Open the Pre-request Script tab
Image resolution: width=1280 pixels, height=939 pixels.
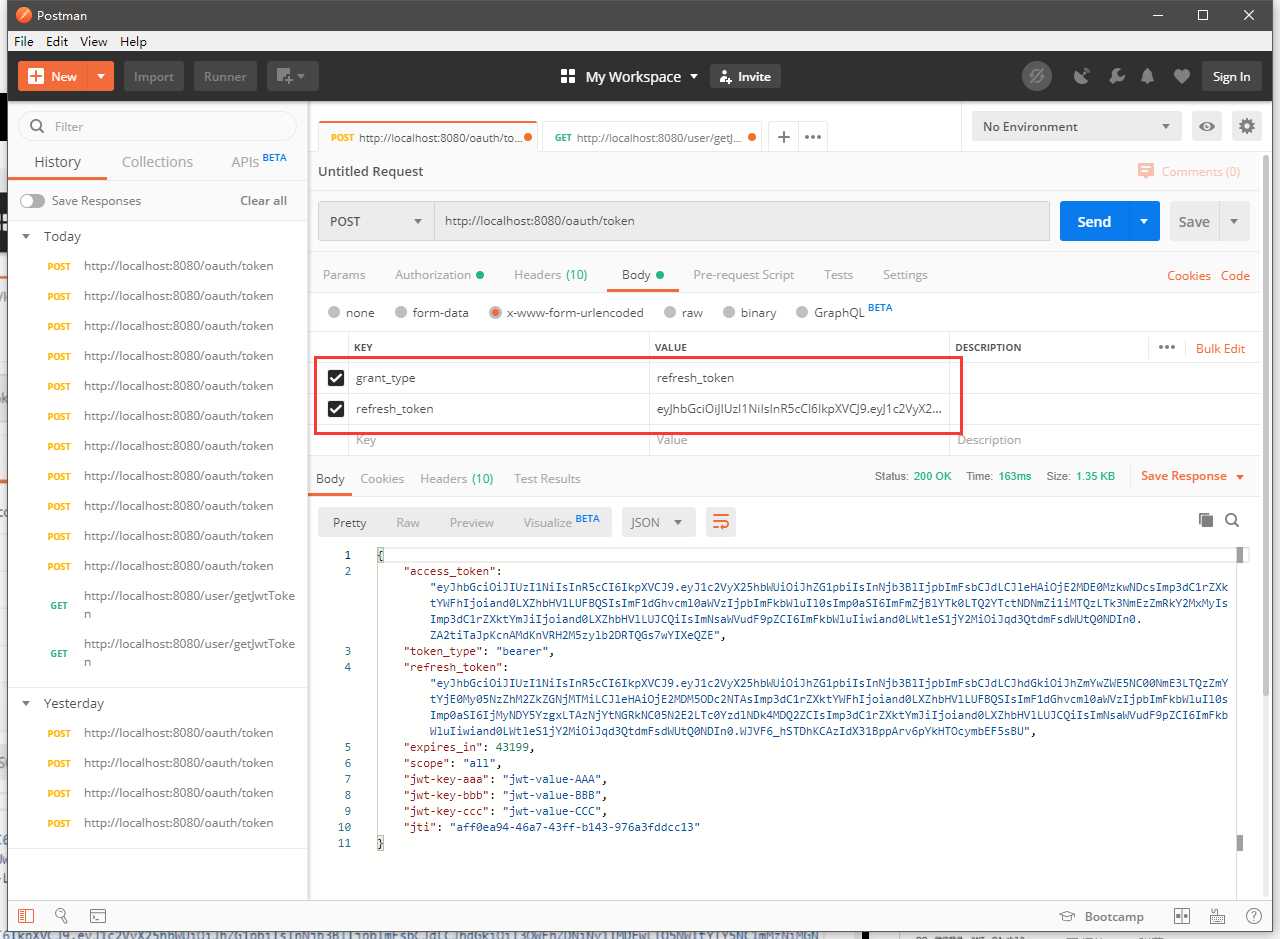pos(744,275)
